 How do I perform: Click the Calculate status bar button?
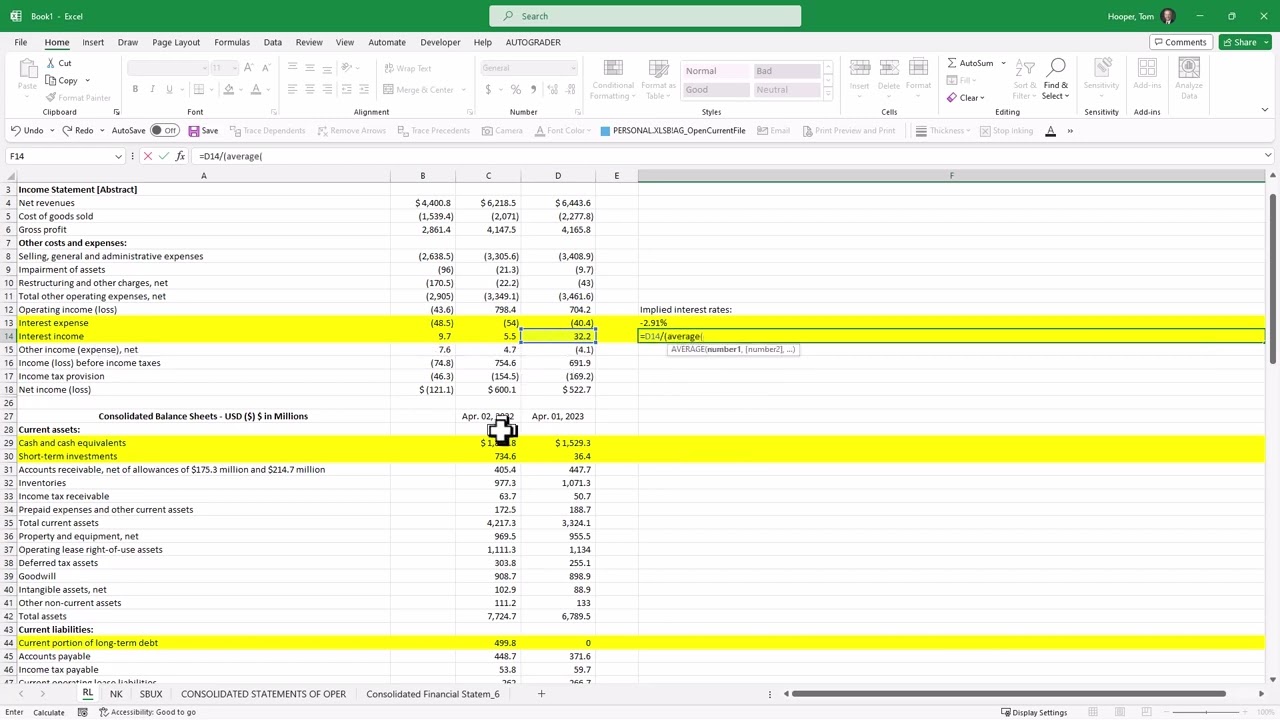(48, 712)
